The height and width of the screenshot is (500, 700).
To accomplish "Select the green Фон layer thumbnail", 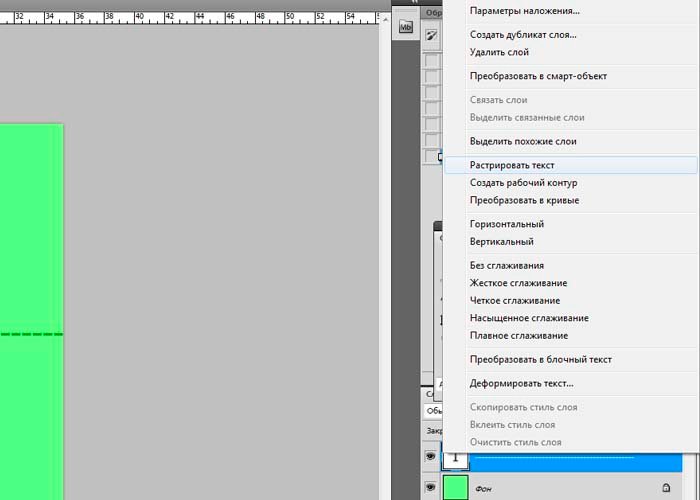I will pyautogui.click(x=455, y=487).
